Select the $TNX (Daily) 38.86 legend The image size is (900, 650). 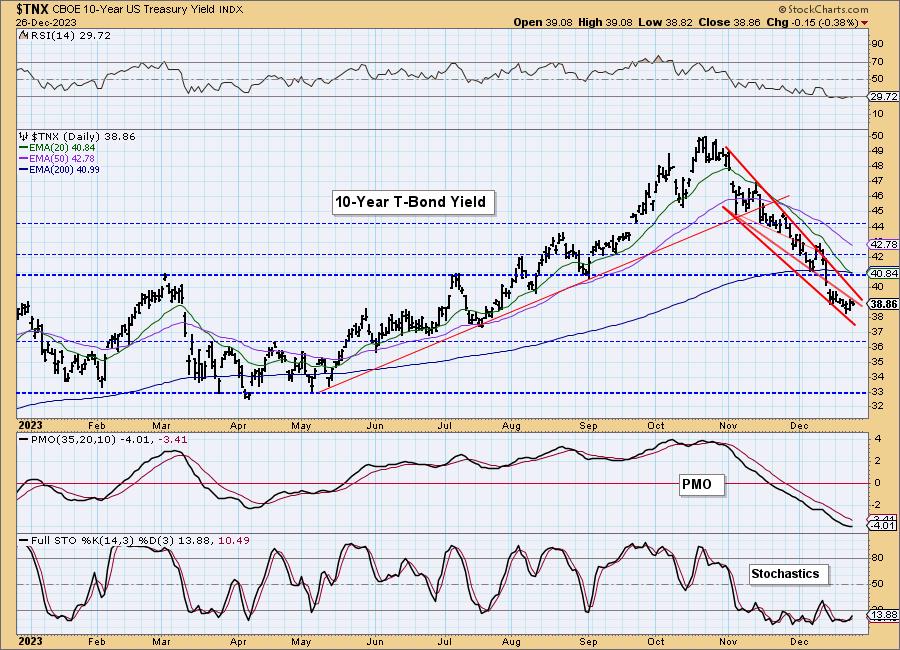point(83,136)
